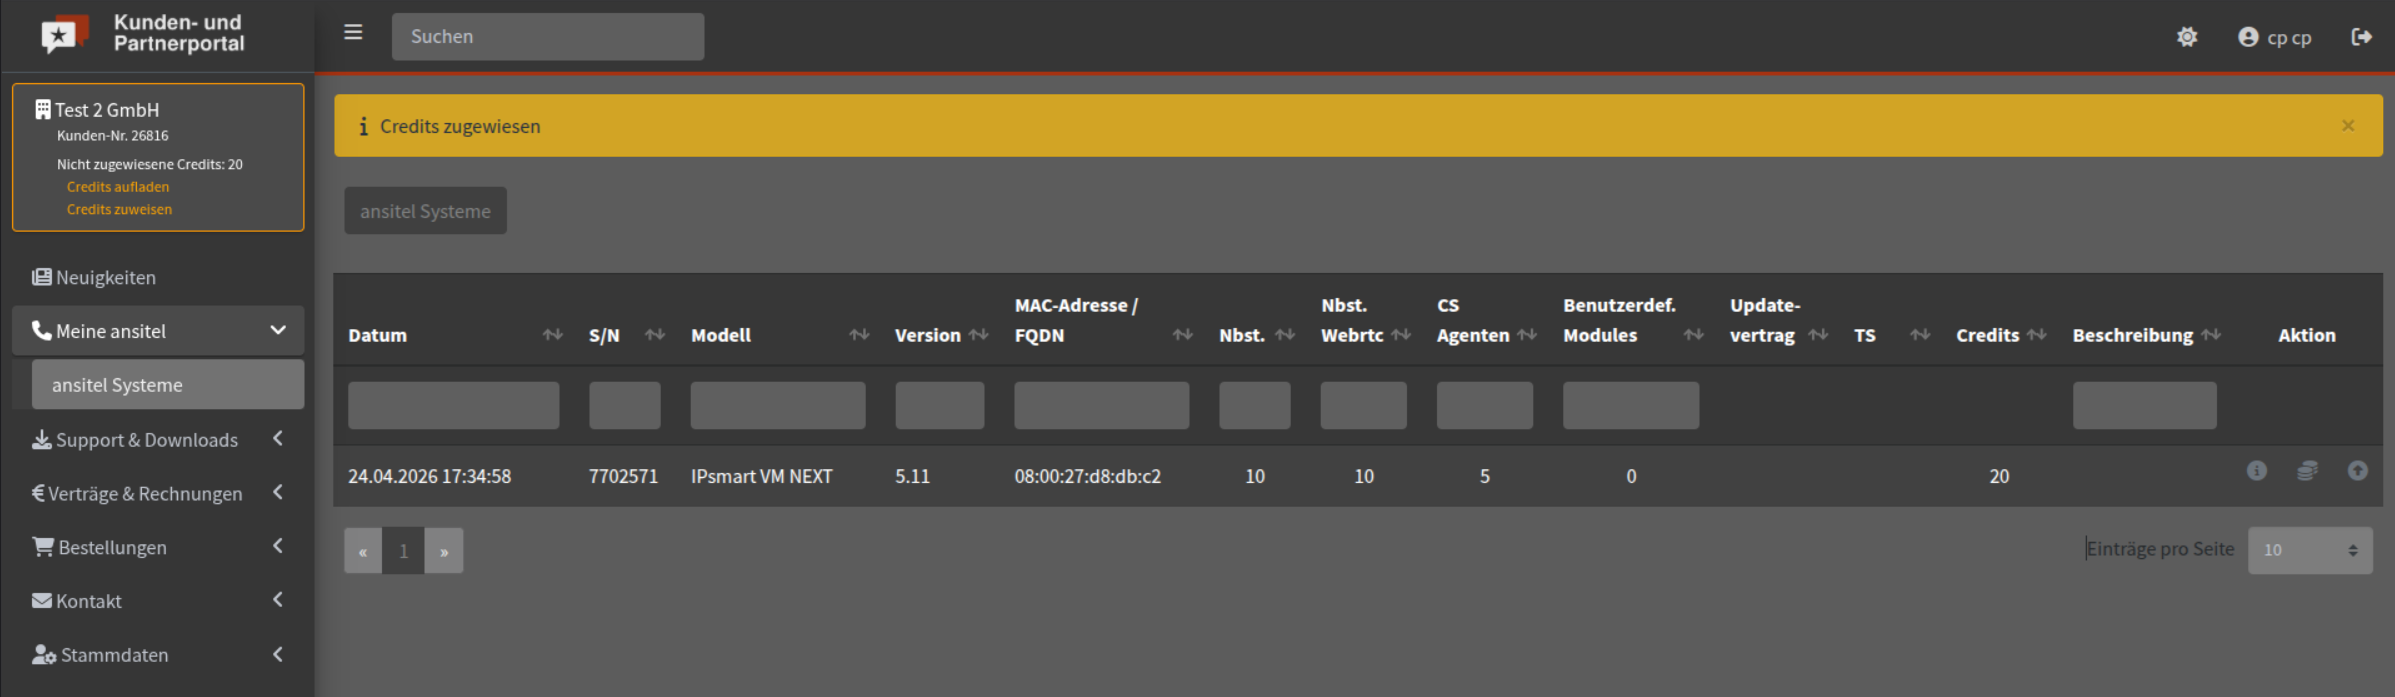Show info for system 7702571
The width and height of the screenshot is (2395, 697).
(2257, 471)
